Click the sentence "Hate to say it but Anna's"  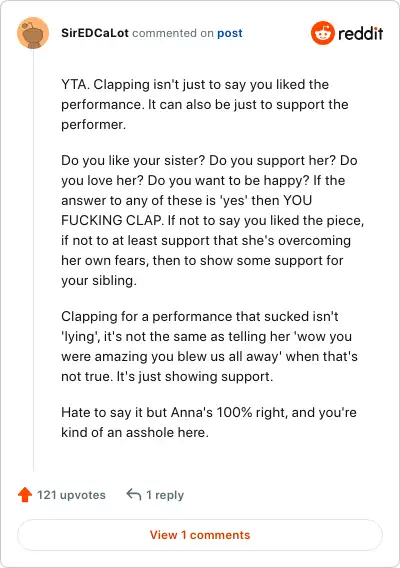click(209, 422)
